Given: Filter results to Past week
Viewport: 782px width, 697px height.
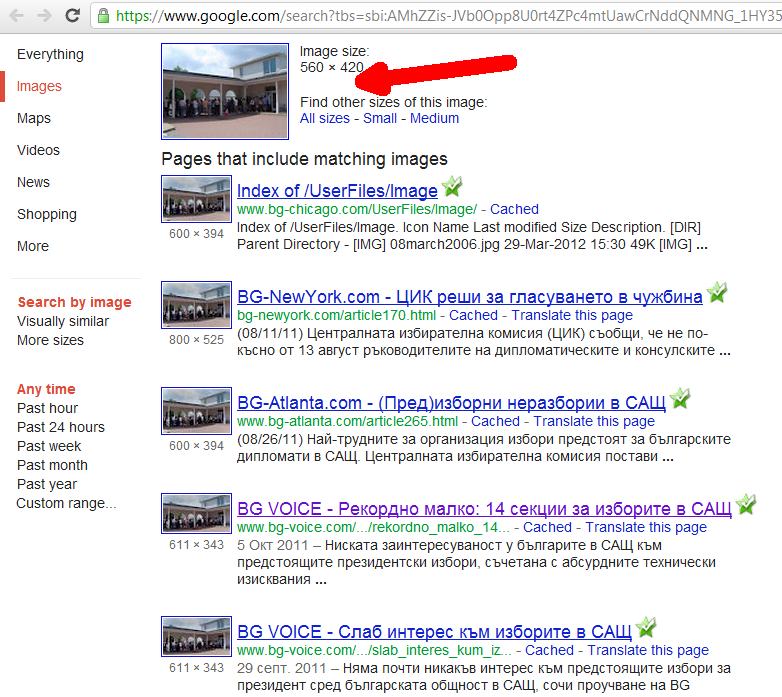Looking at the screenshot, I should click(49, 446).
